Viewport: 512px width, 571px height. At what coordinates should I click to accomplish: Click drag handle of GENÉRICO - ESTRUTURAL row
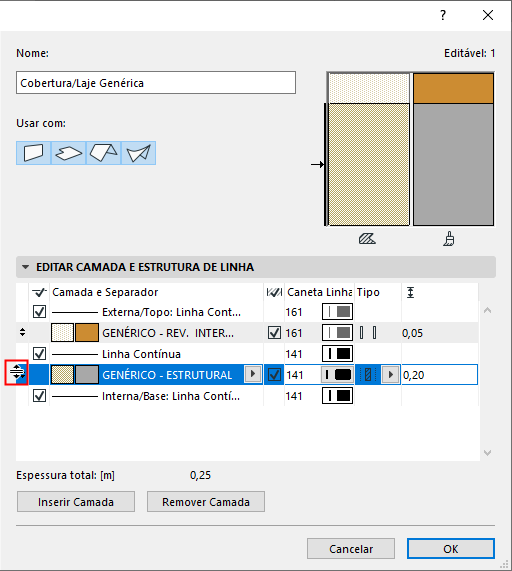click(17, 372)
